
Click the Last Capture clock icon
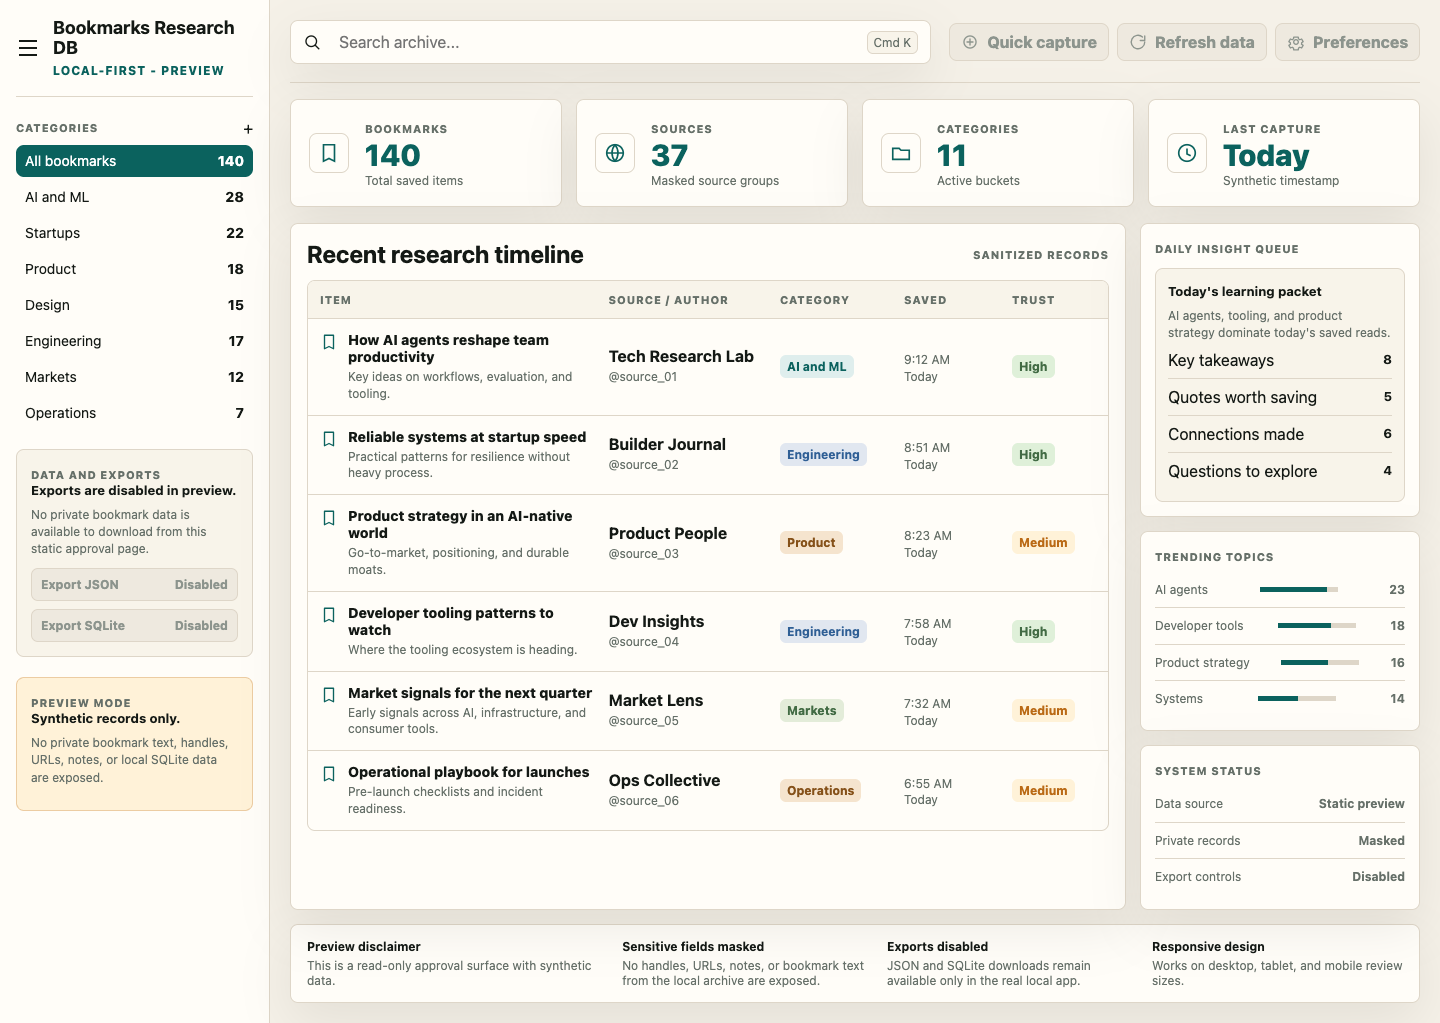[x=1187, y=153]
